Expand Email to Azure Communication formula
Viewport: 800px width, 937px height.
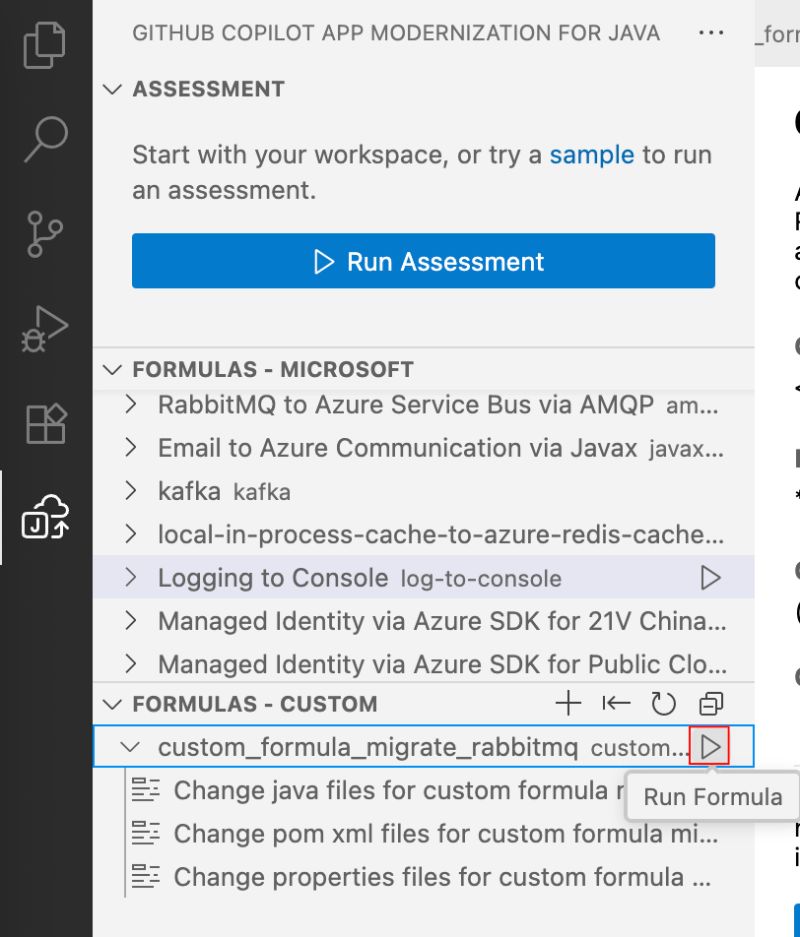(131, 448)
